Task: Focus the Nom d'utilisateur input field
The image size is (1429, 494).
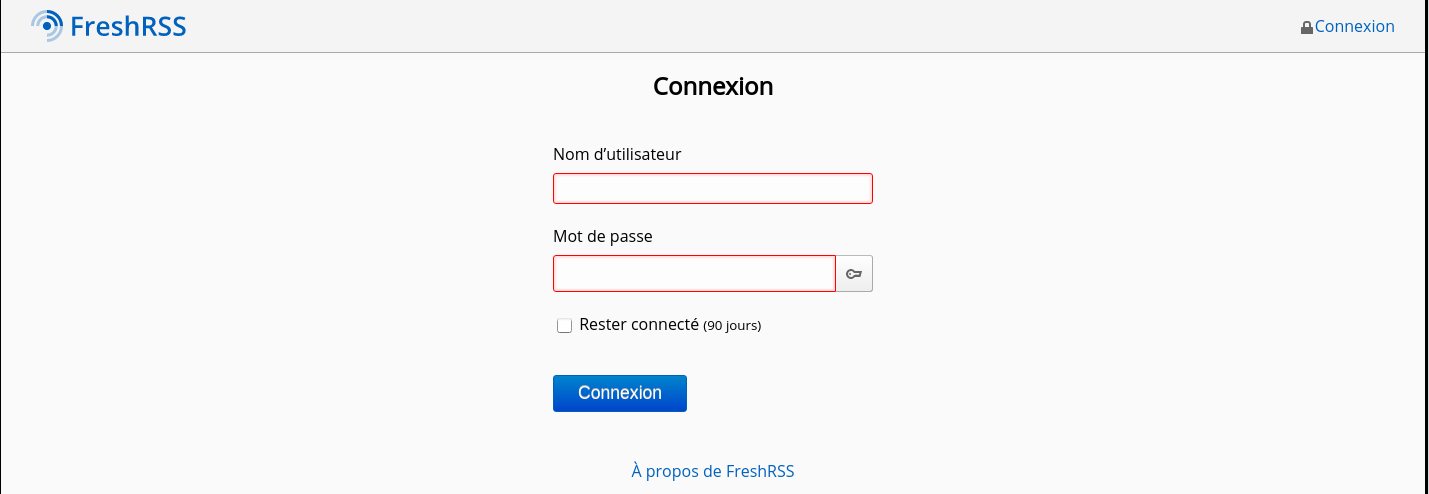Action: pyautogui.click(x=713, y=188)
